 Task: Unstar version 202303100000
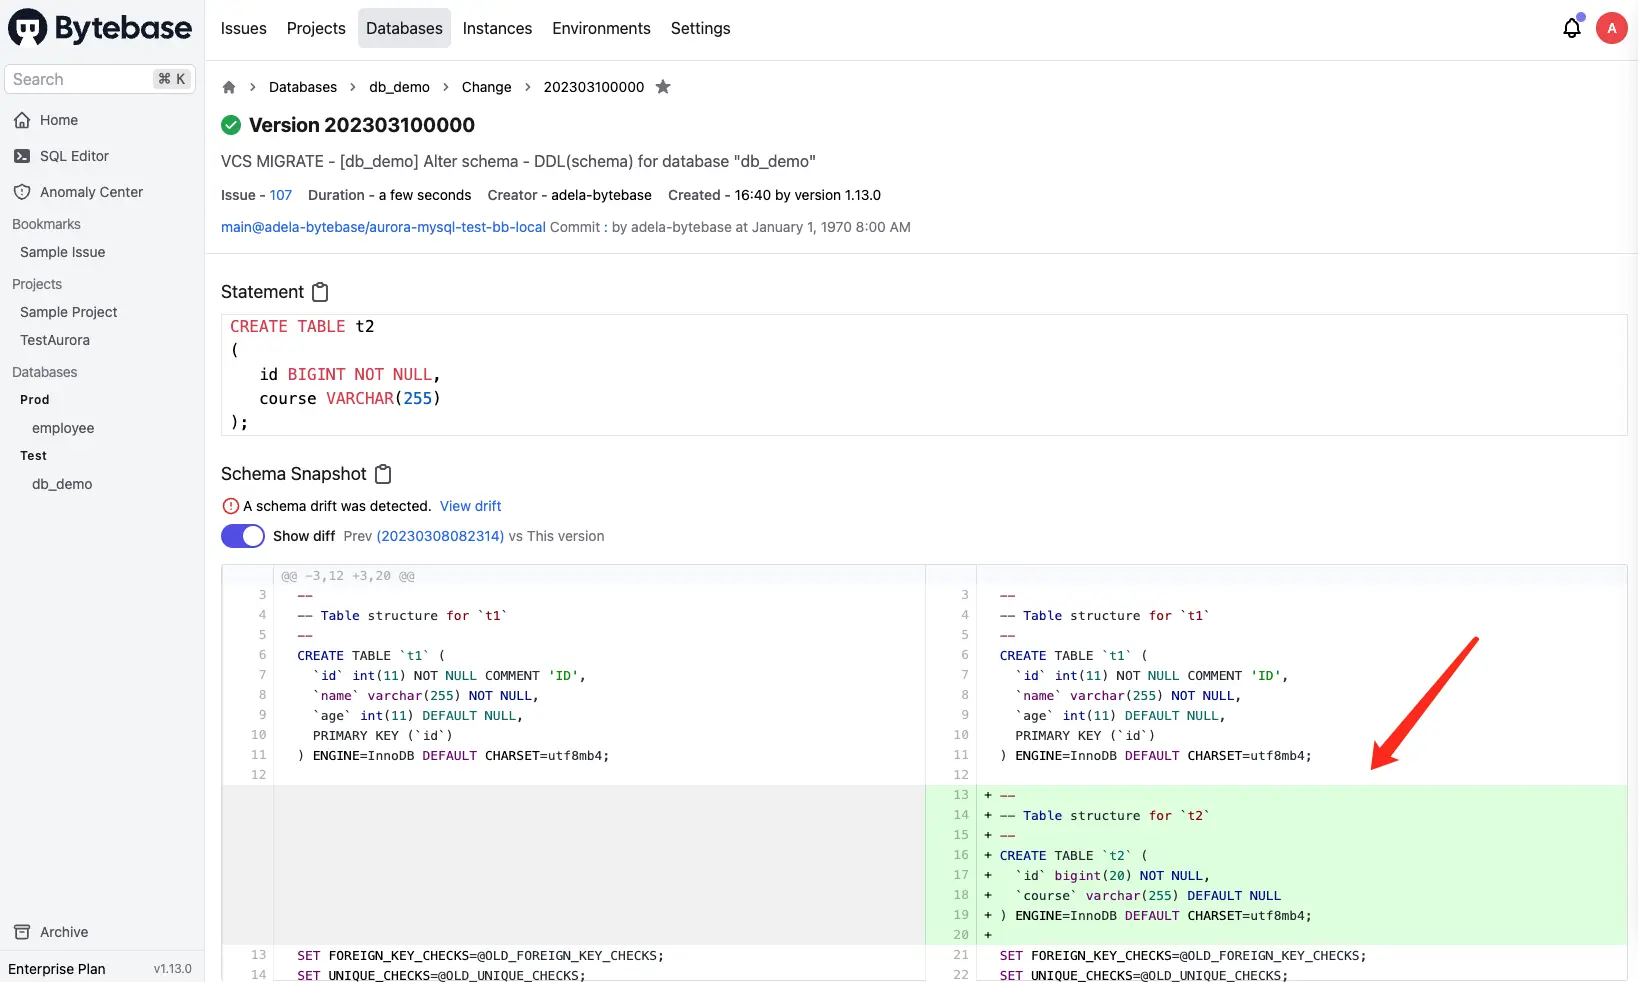(x=663, y=87)
